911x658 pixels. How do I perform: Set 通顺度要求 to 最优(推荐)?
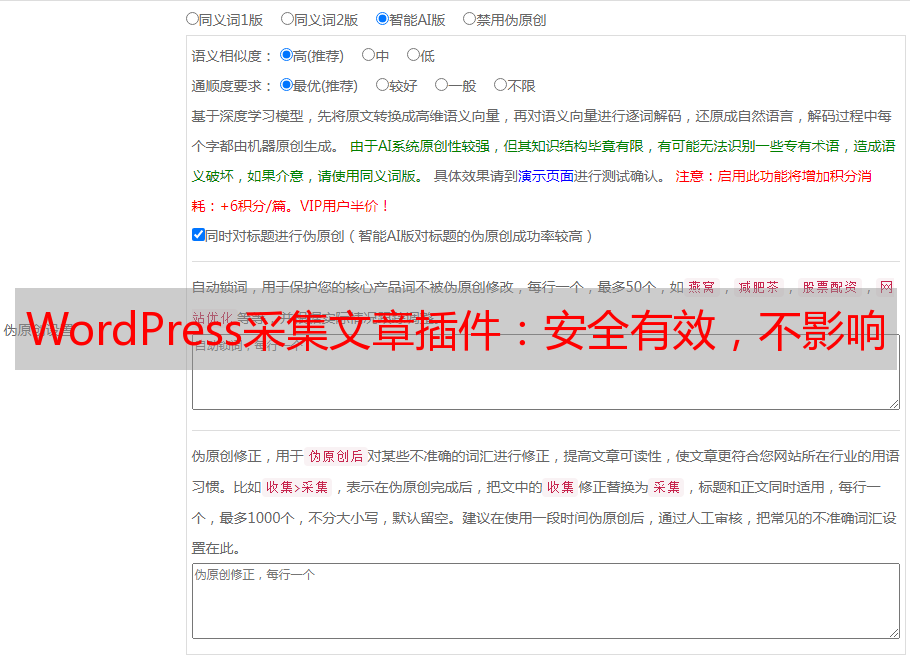(286, 85)
